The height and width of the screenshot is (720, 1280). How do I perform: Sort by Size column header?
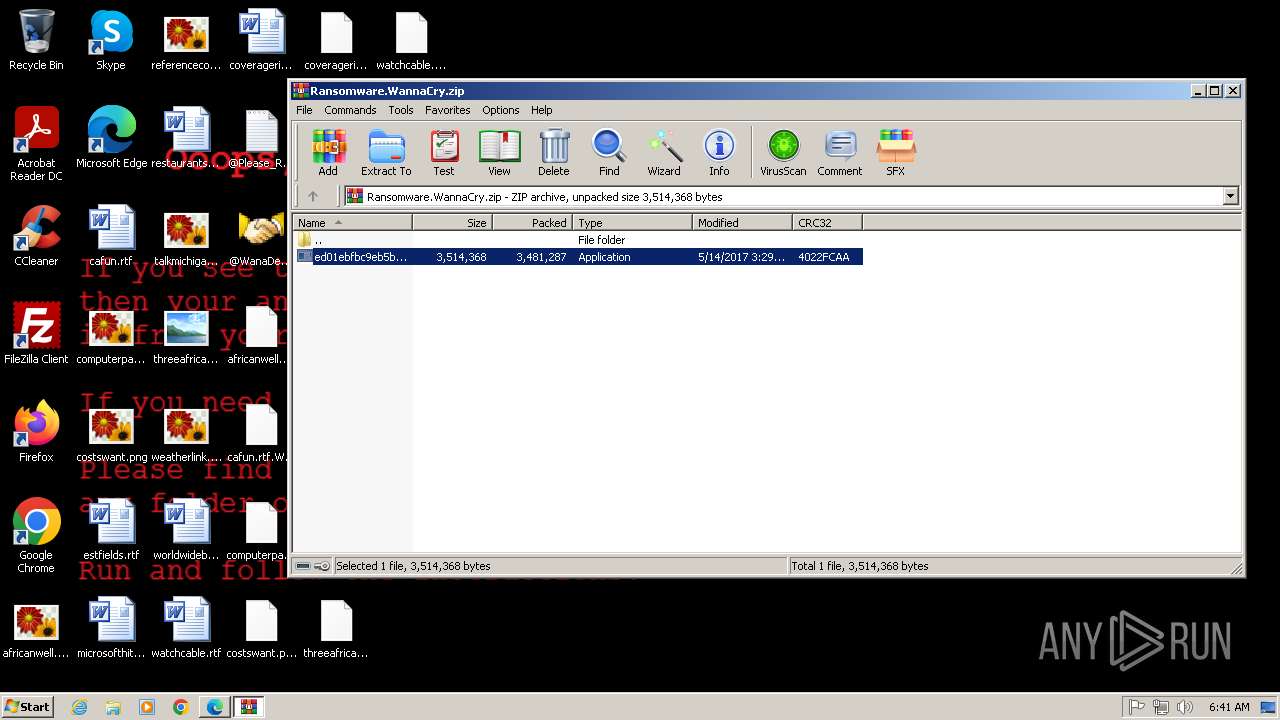(x=452, y=223)
